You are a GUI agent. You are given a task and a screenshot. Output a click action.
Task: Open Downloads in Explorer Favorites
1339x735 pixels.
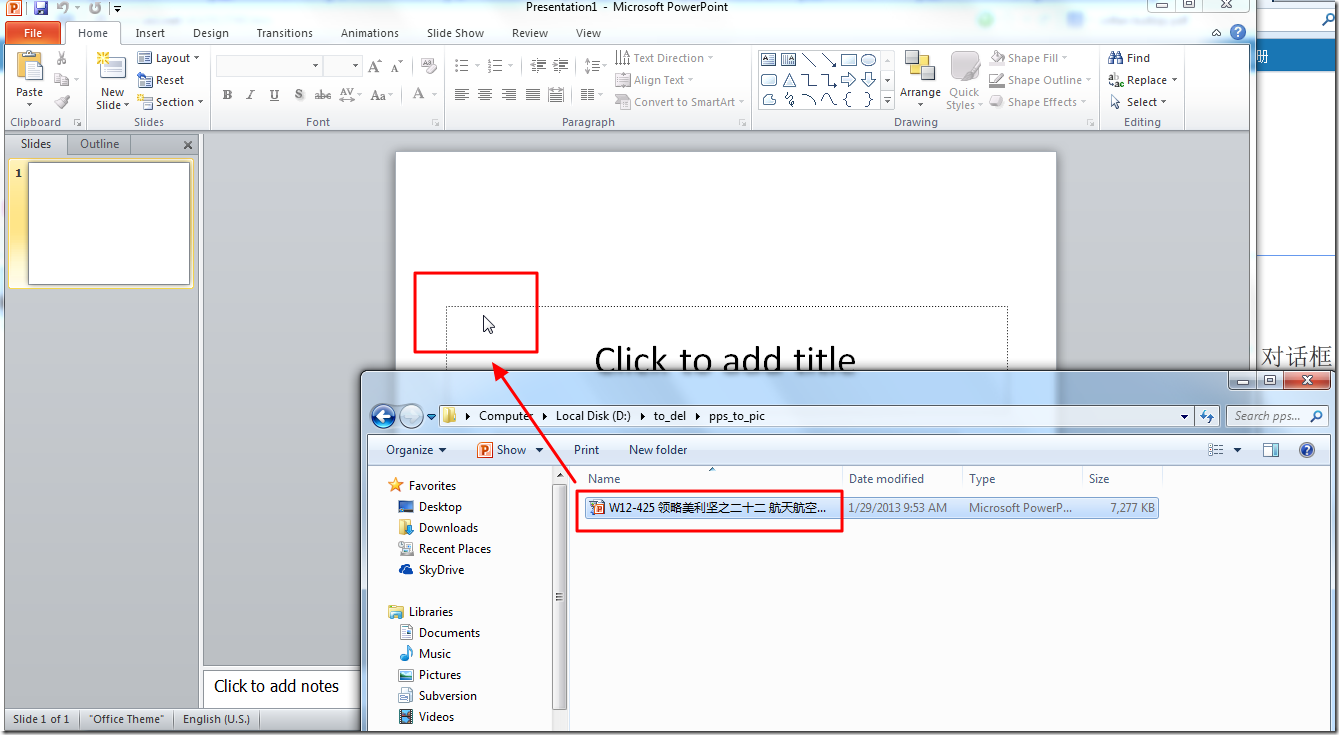coord(448,528)
